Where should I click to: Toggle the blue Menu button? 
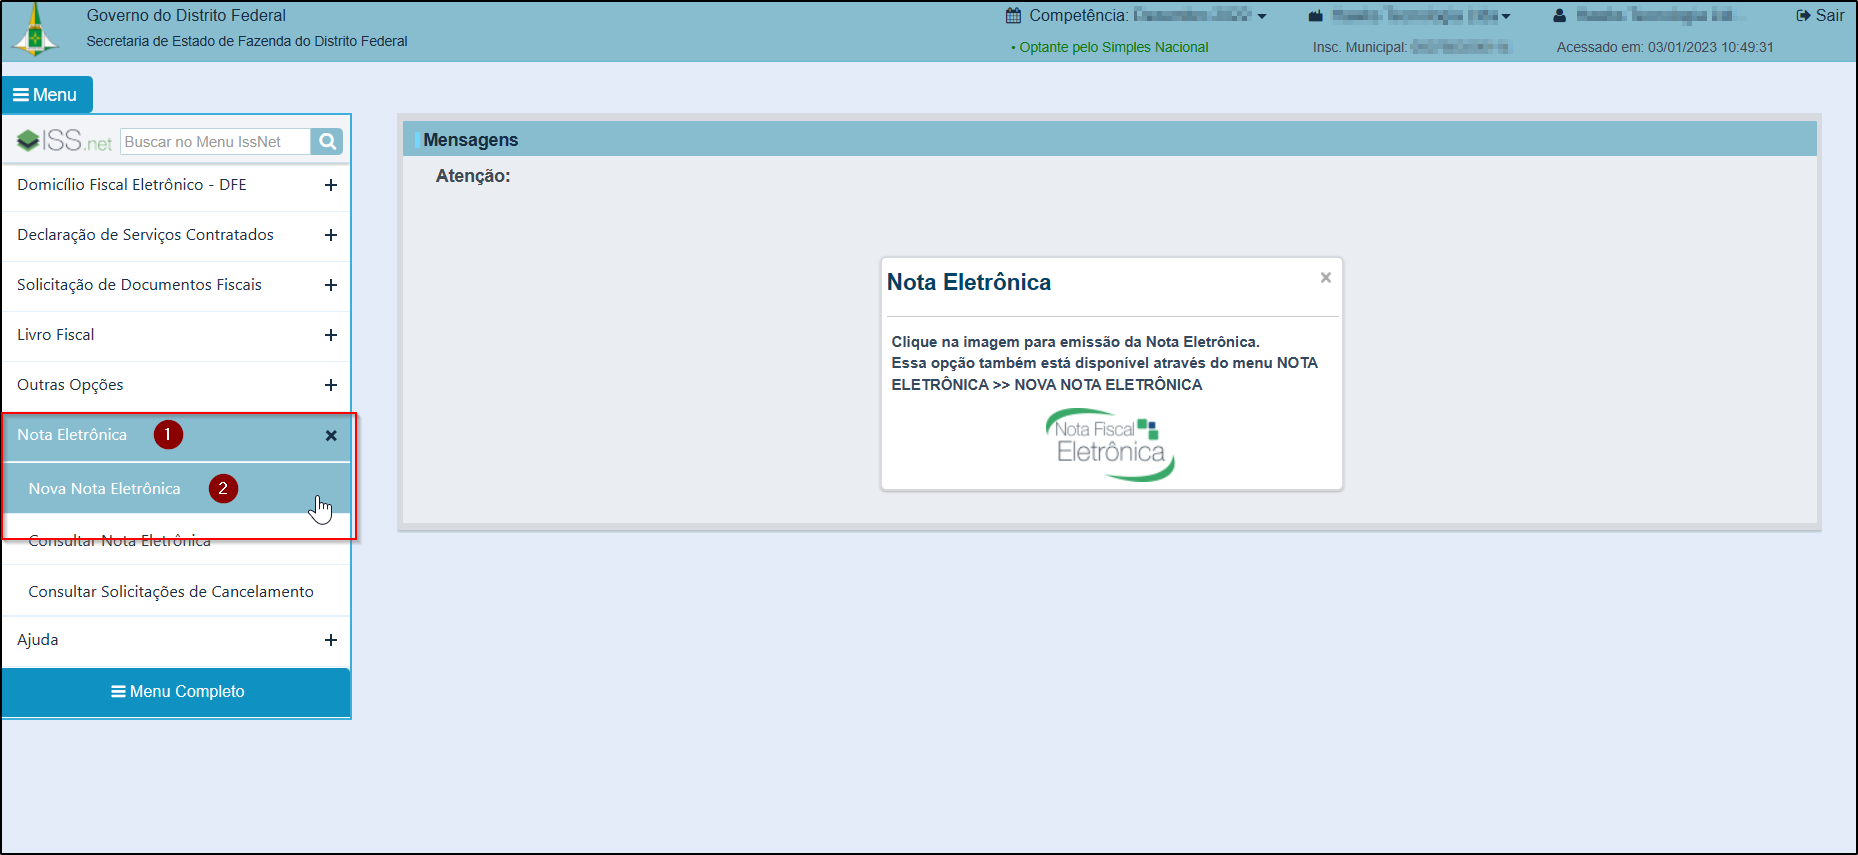[47, 95]
